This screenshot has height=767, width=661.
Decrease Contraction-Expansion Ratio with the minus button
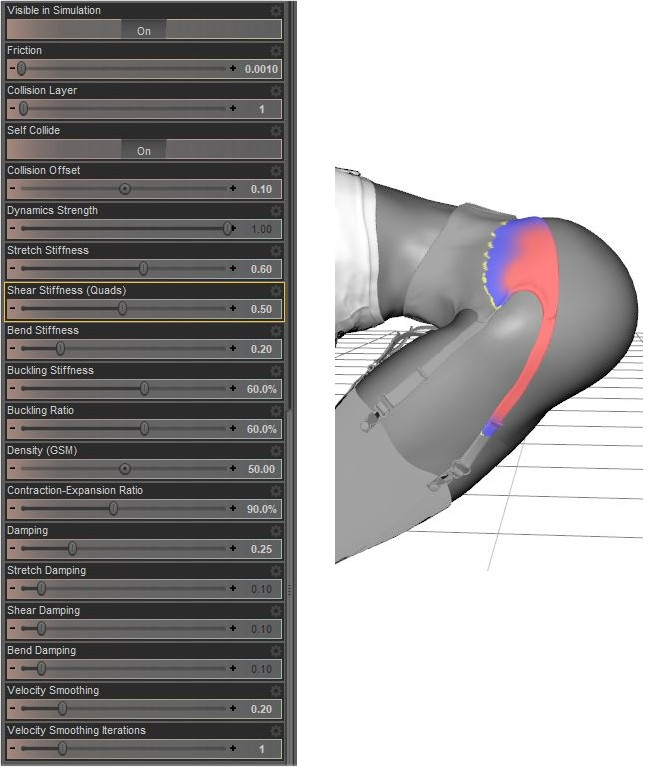pos(12,508)
